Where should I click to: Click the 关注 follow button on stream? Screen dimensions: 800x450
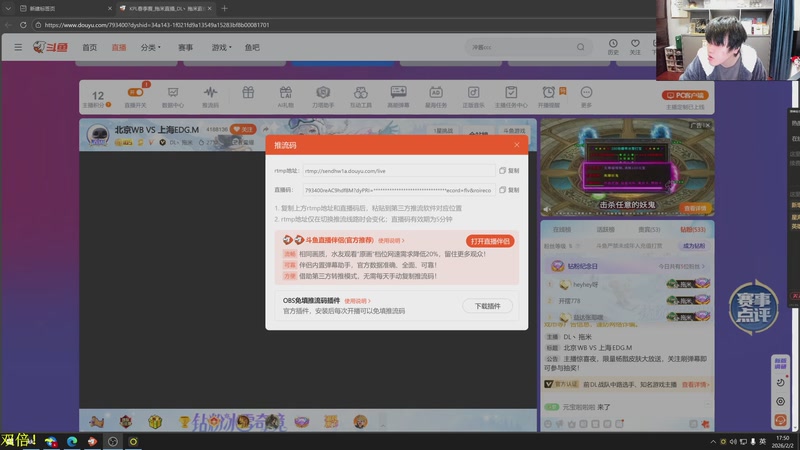(x=243, y=129)
